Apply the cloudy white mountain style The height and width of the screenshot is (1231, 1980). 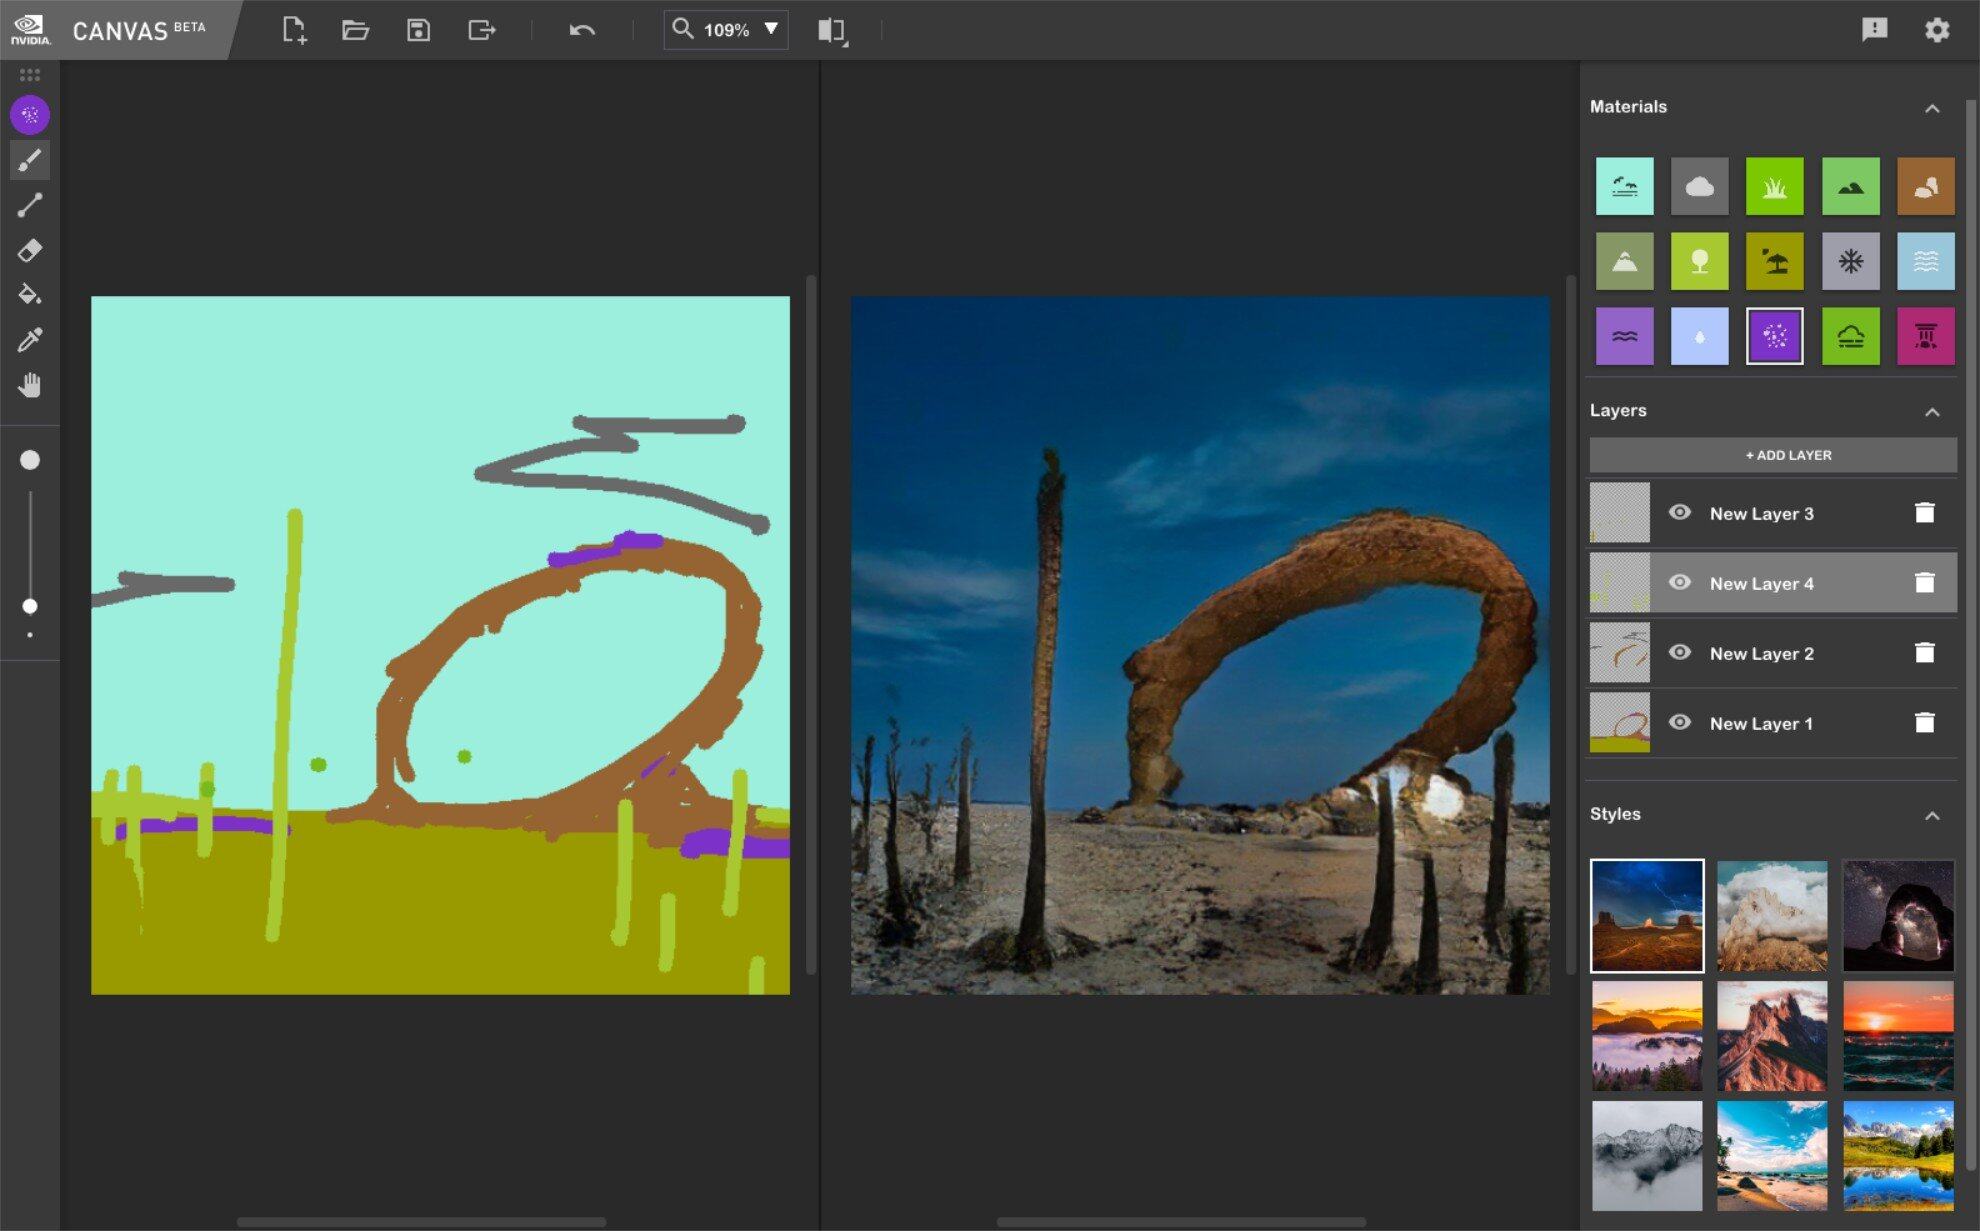pos(1772,916)
